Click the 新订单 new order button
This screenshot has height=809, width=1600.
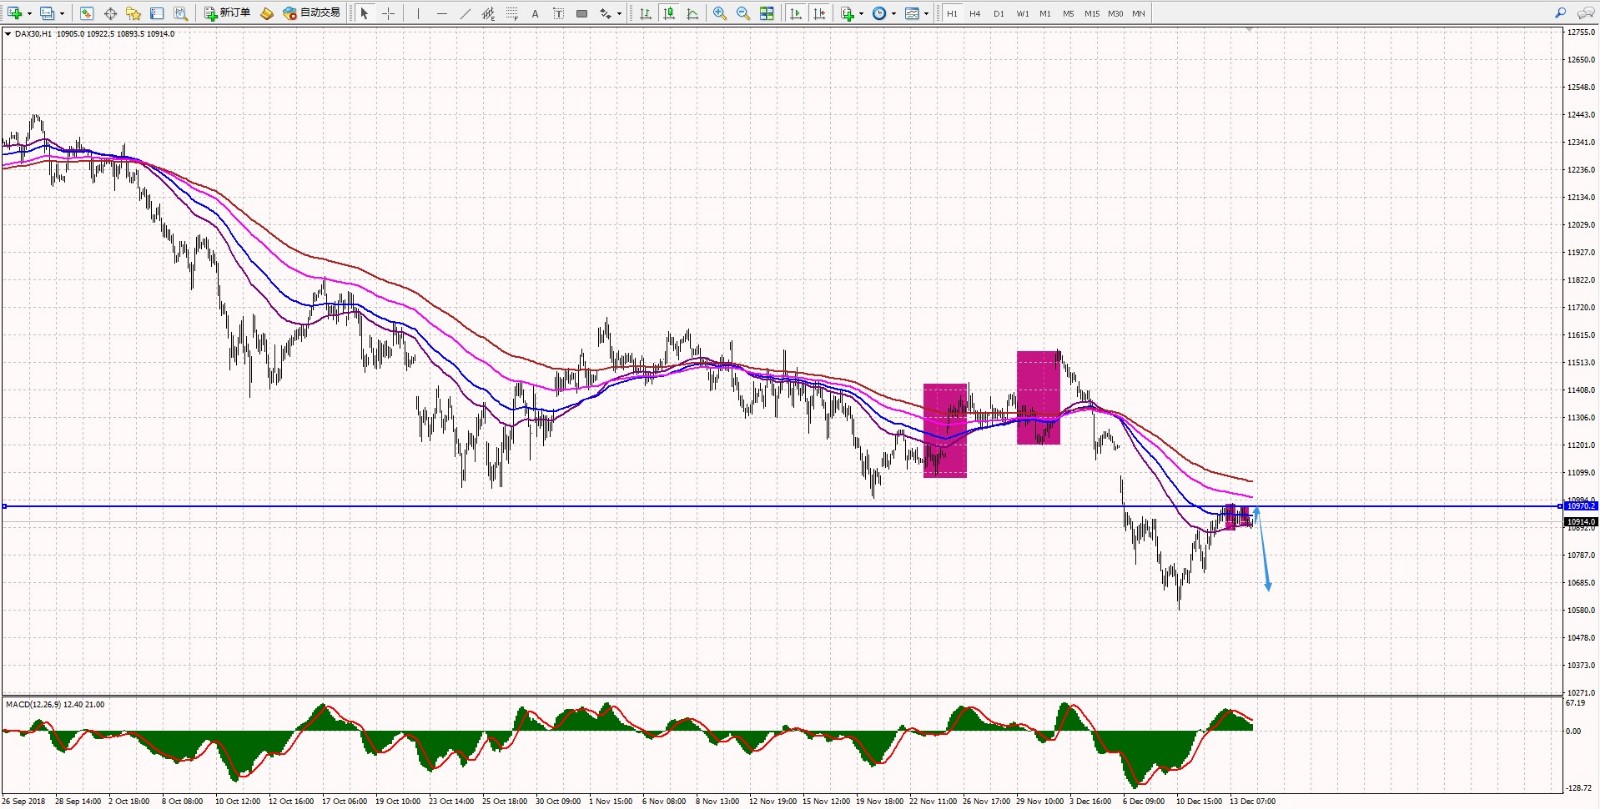pyautogui.click(x=227, y=13)
